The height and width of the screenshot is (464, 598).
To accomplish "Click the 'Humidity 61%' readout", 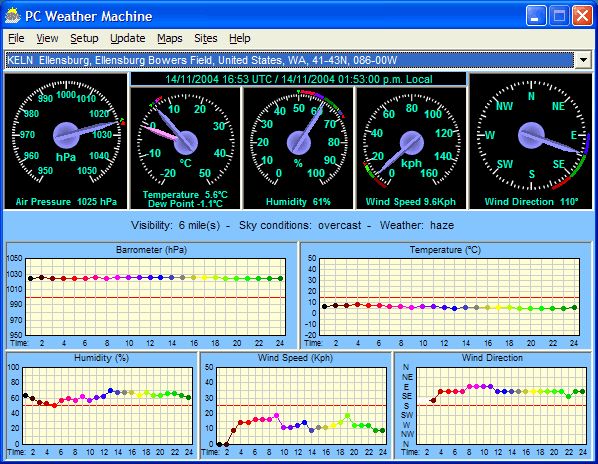I will tap(298, 202).
